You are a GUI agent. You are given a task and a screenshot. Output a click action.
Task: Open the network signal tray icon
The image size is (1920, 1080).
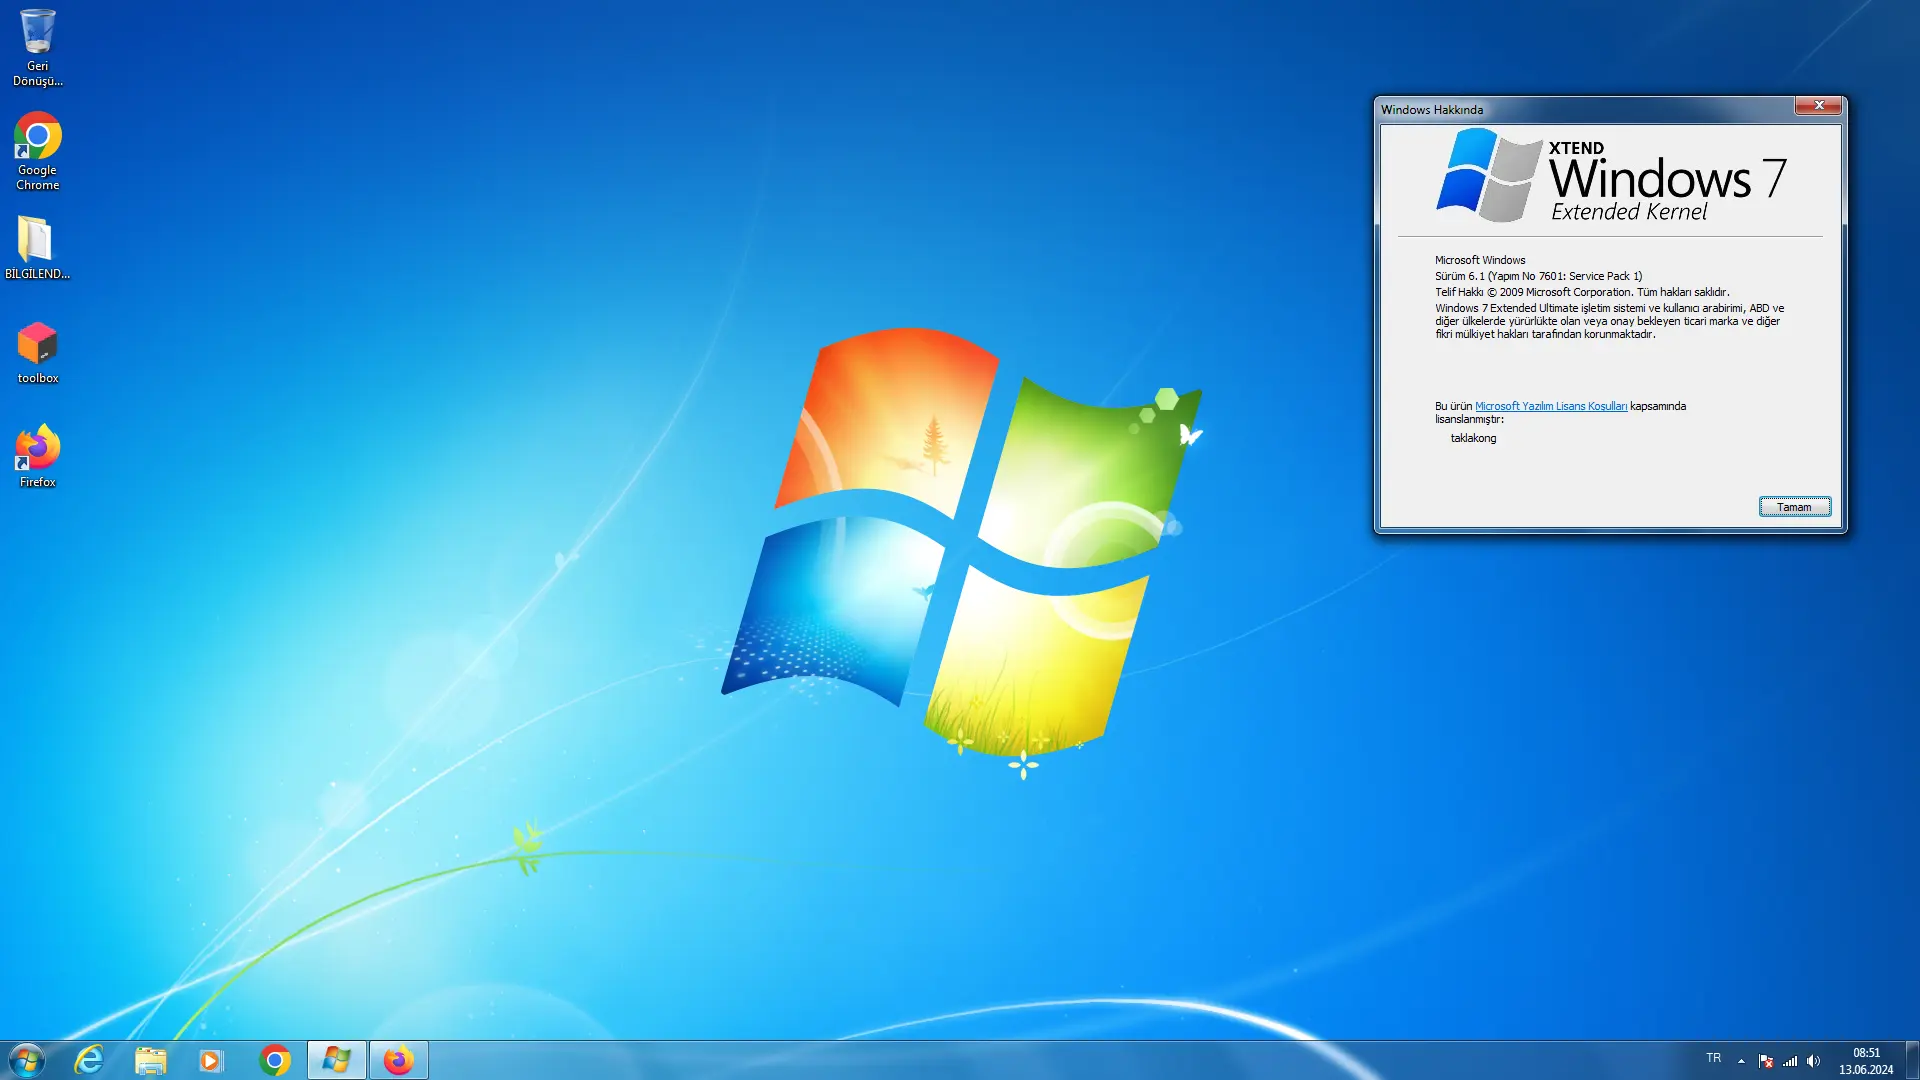1790,1061
